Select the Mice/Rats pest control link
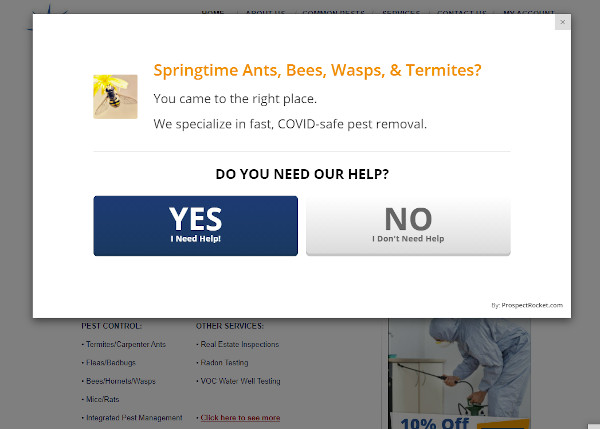Viewport: 600px width, 429px height. tap(103, 399)
